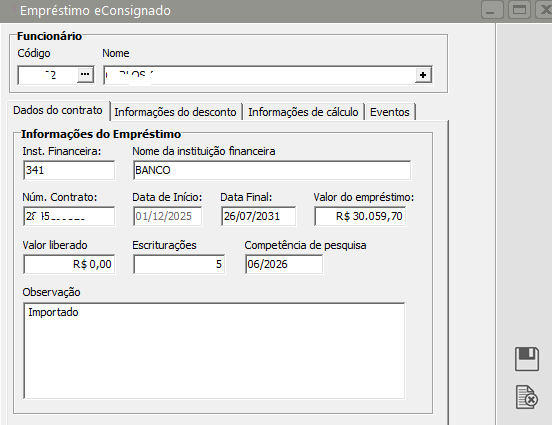The image size is (552, 425).
Task: Click the Nome da instituição financeira label
Action: 204,151
